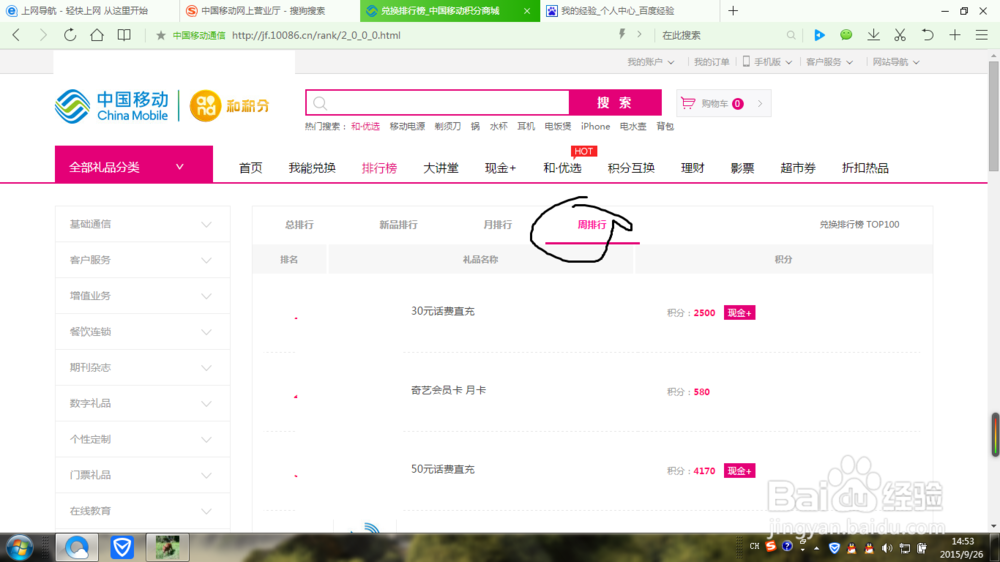Screen dimensions: 1000x562
Task: Click the magnifier in browser search box
Action: coord(791,35)
